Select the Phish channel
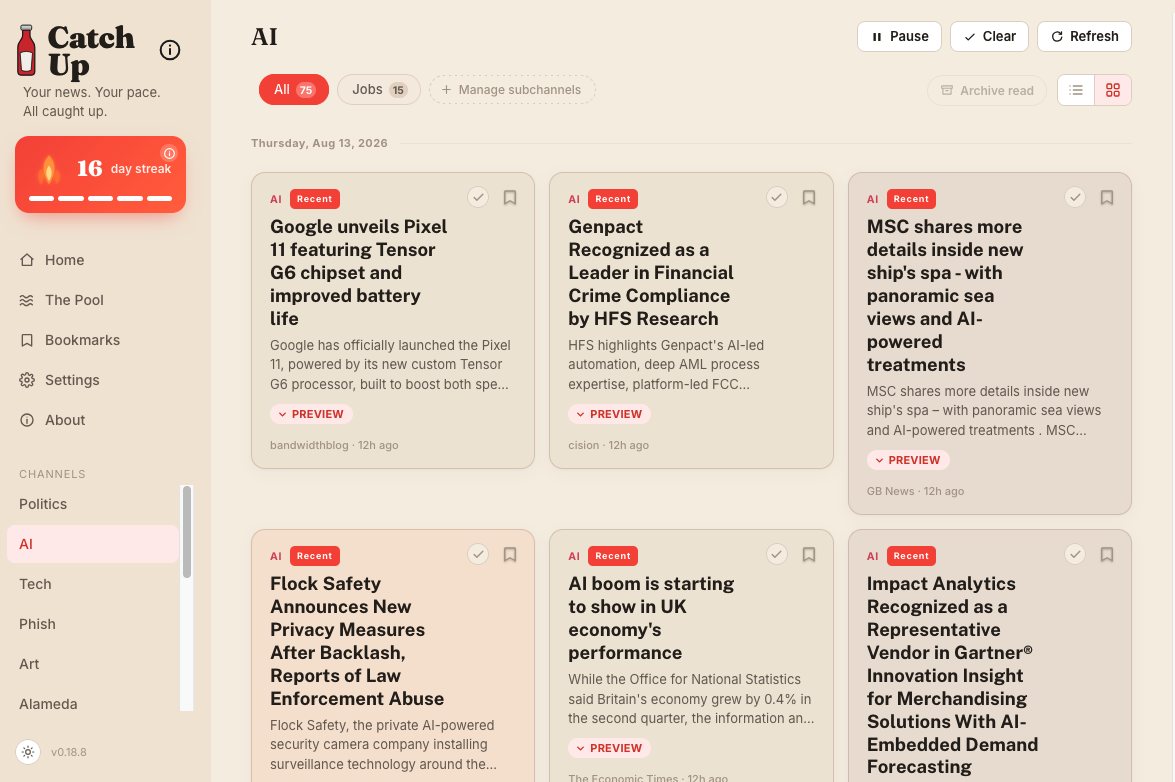This screenshot has width=1175, height=782. pyautogui.click(x=93, y=624)
